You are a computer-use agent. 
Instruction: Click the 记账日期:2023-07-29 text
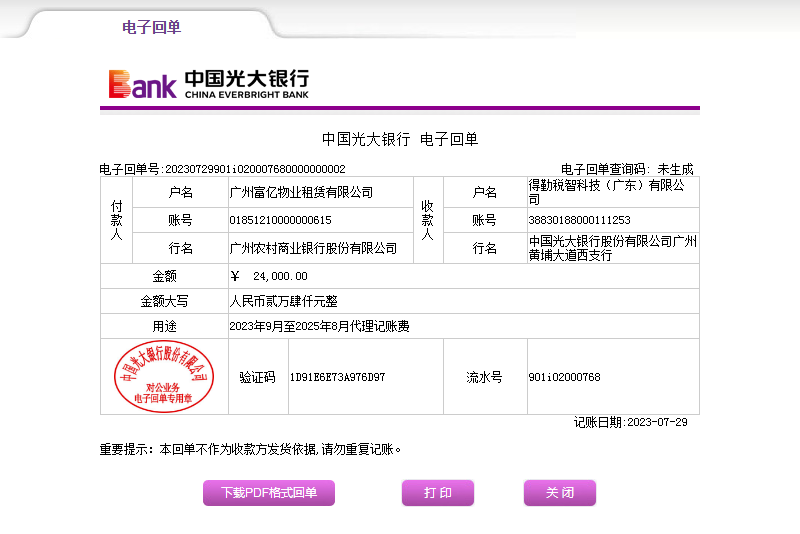(x=631, y=422)
